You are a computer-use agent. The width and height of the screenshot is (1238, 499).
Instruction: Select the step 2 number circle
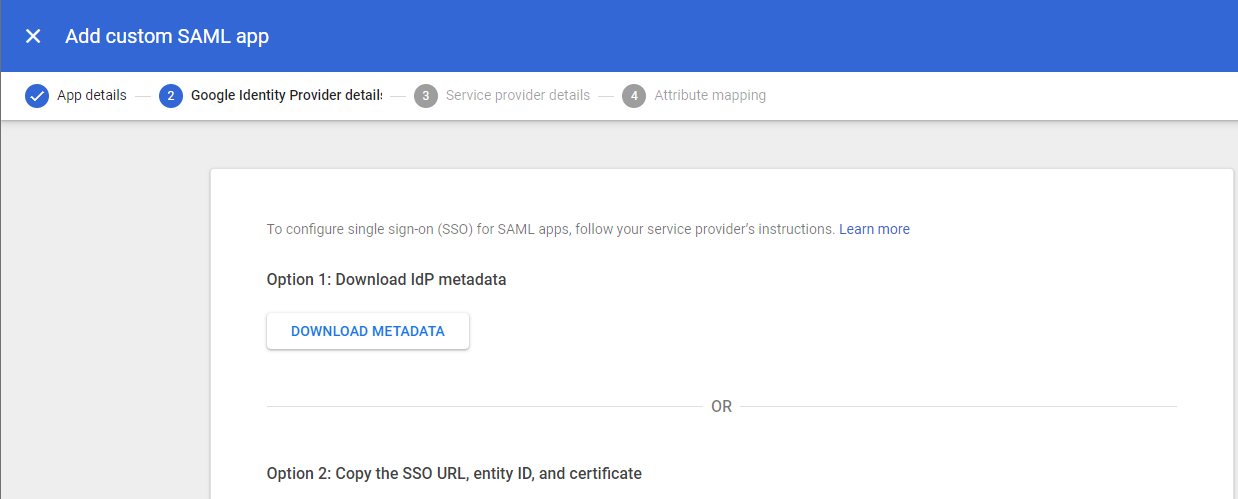[171, 96]
